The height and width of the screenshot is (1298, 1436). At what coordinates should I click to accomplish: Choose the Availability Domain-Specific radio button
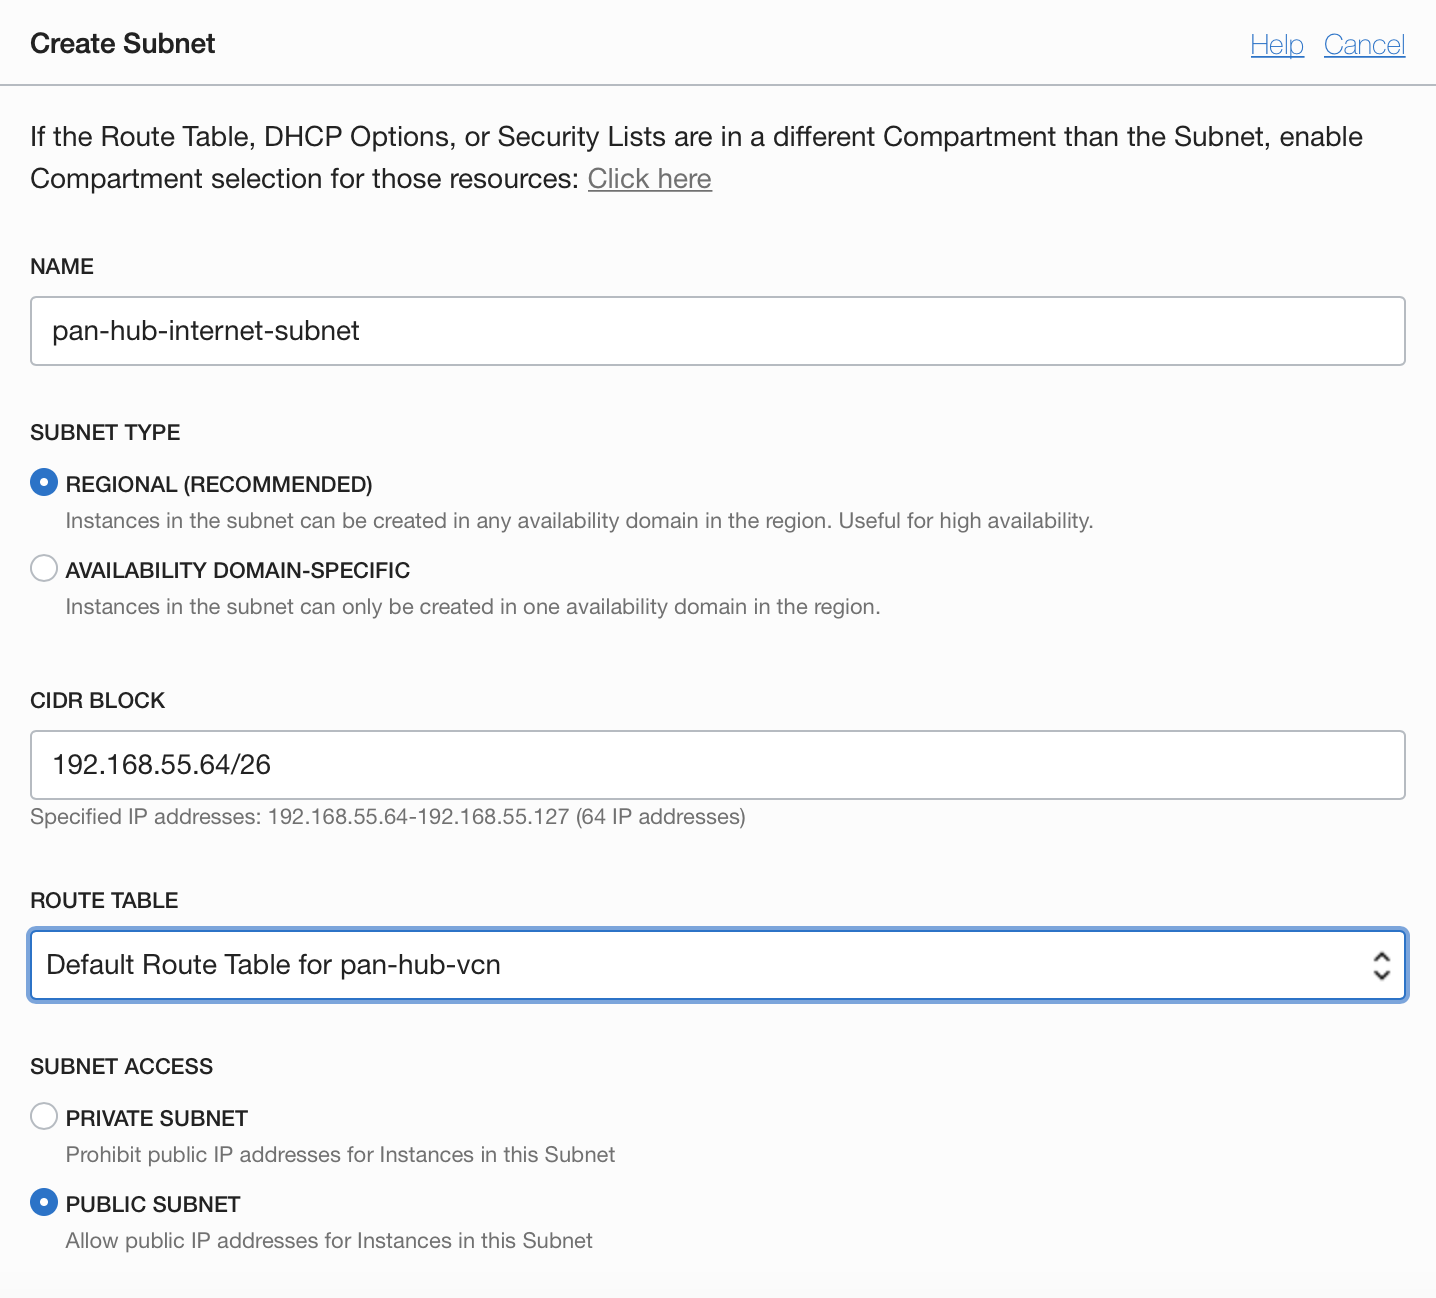44,569
